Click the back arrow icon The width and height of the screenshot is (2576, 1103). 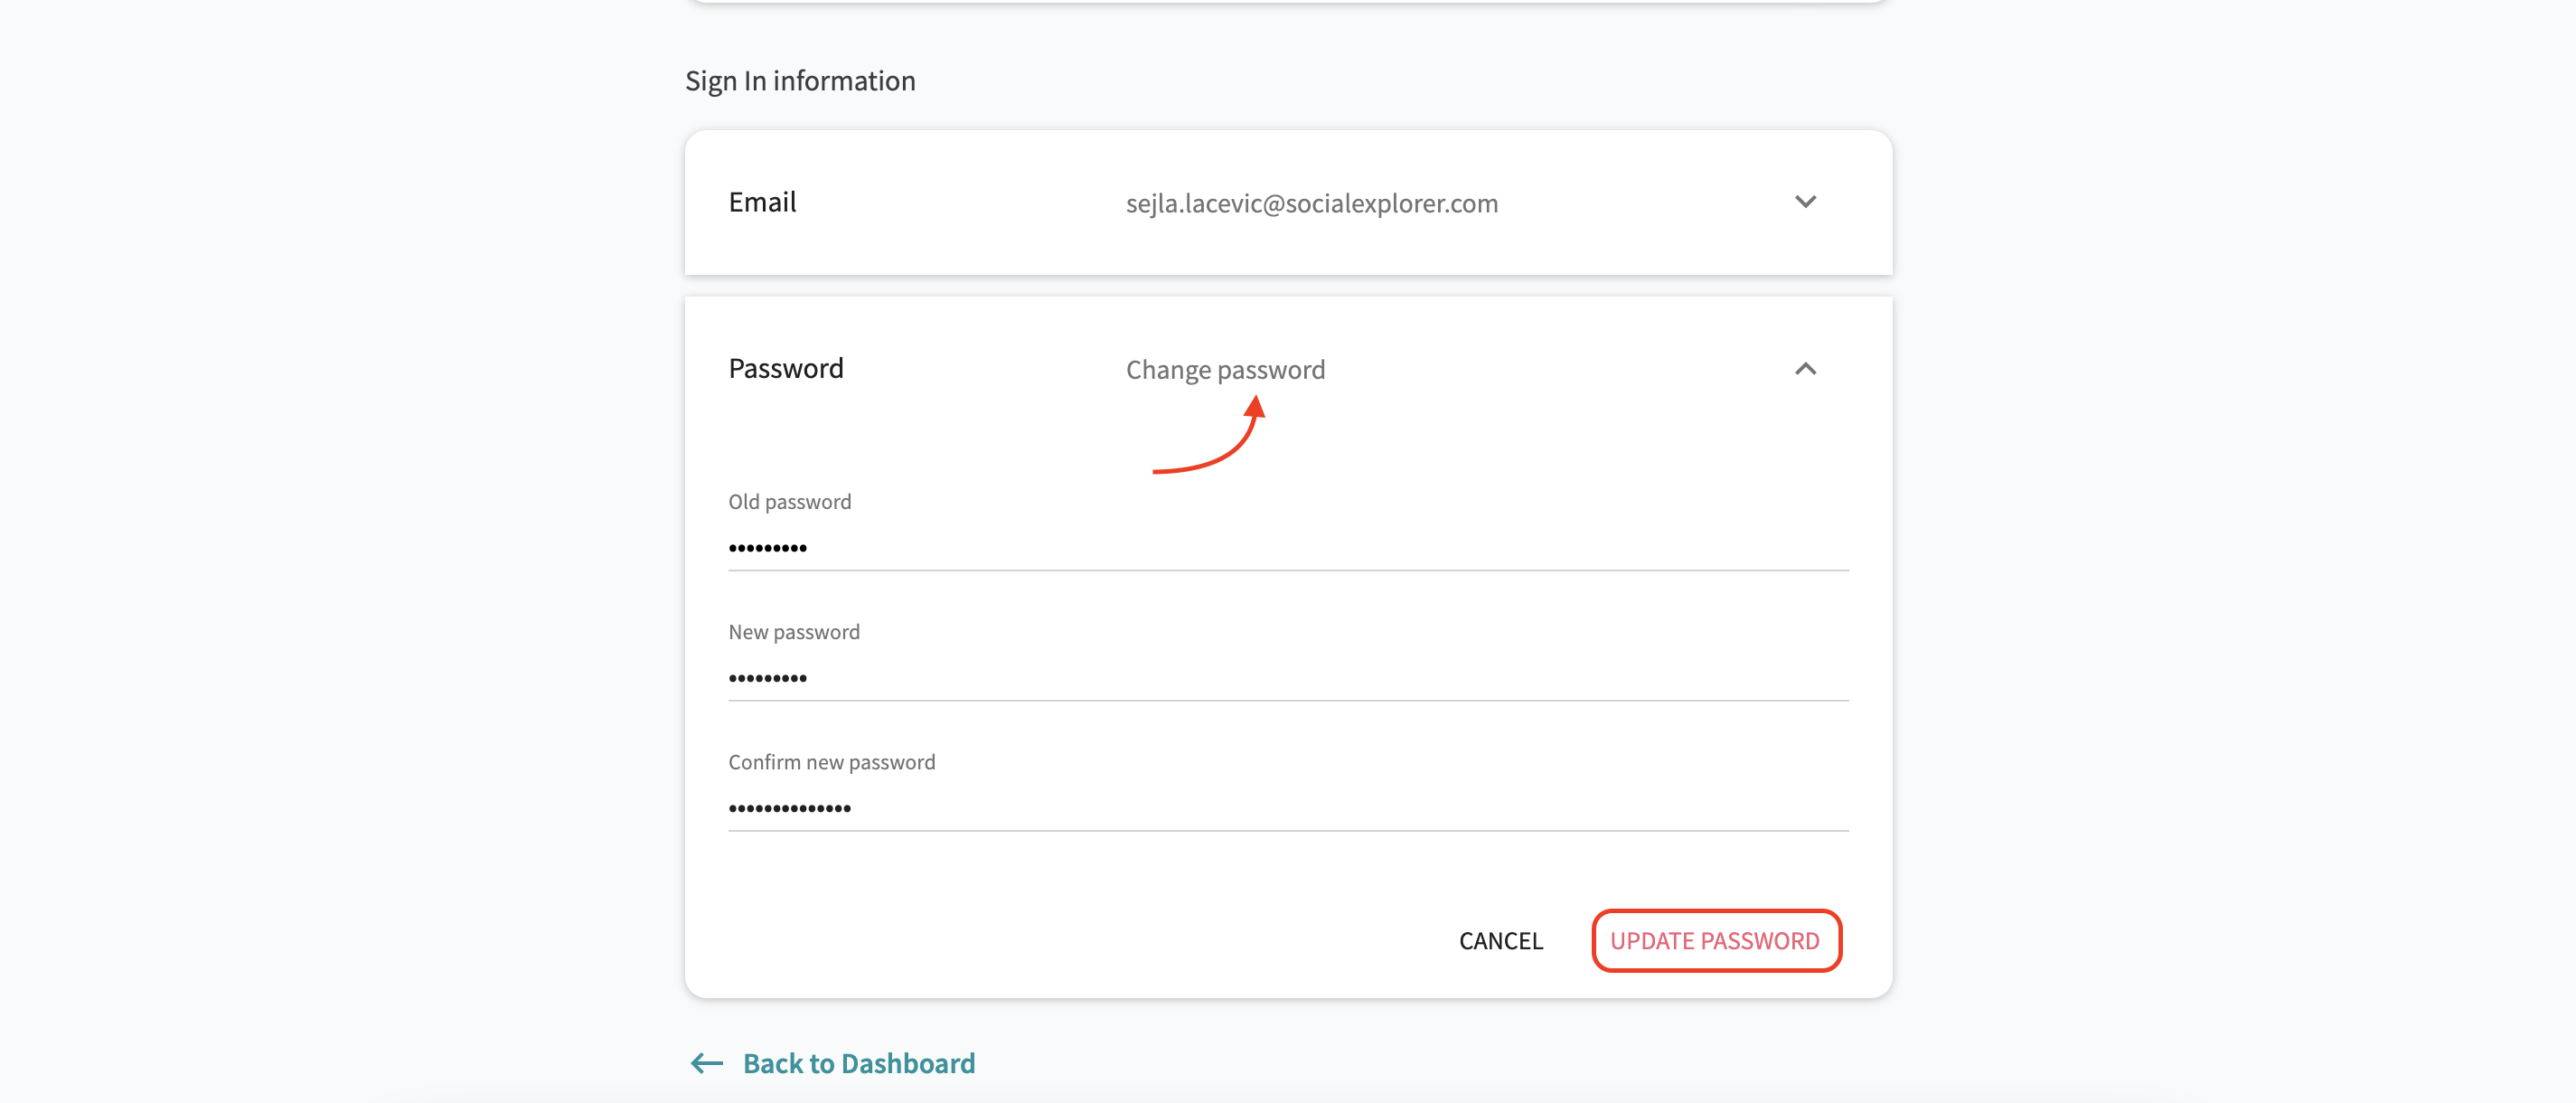(707, 1063)
